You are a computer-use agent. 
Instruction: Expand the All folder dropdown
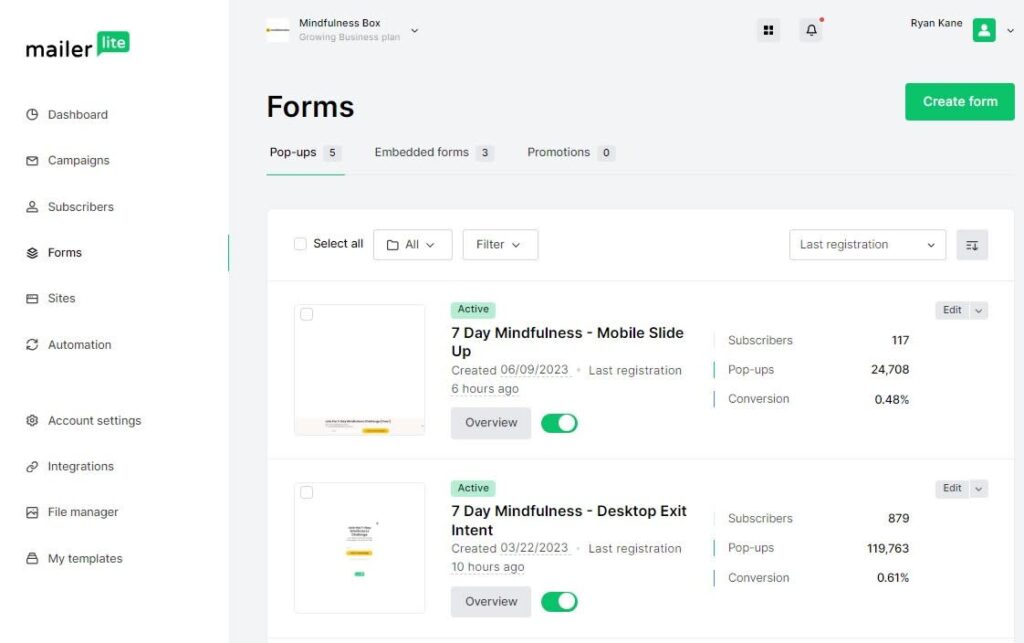pyautogui.click(x=412, y=245)
